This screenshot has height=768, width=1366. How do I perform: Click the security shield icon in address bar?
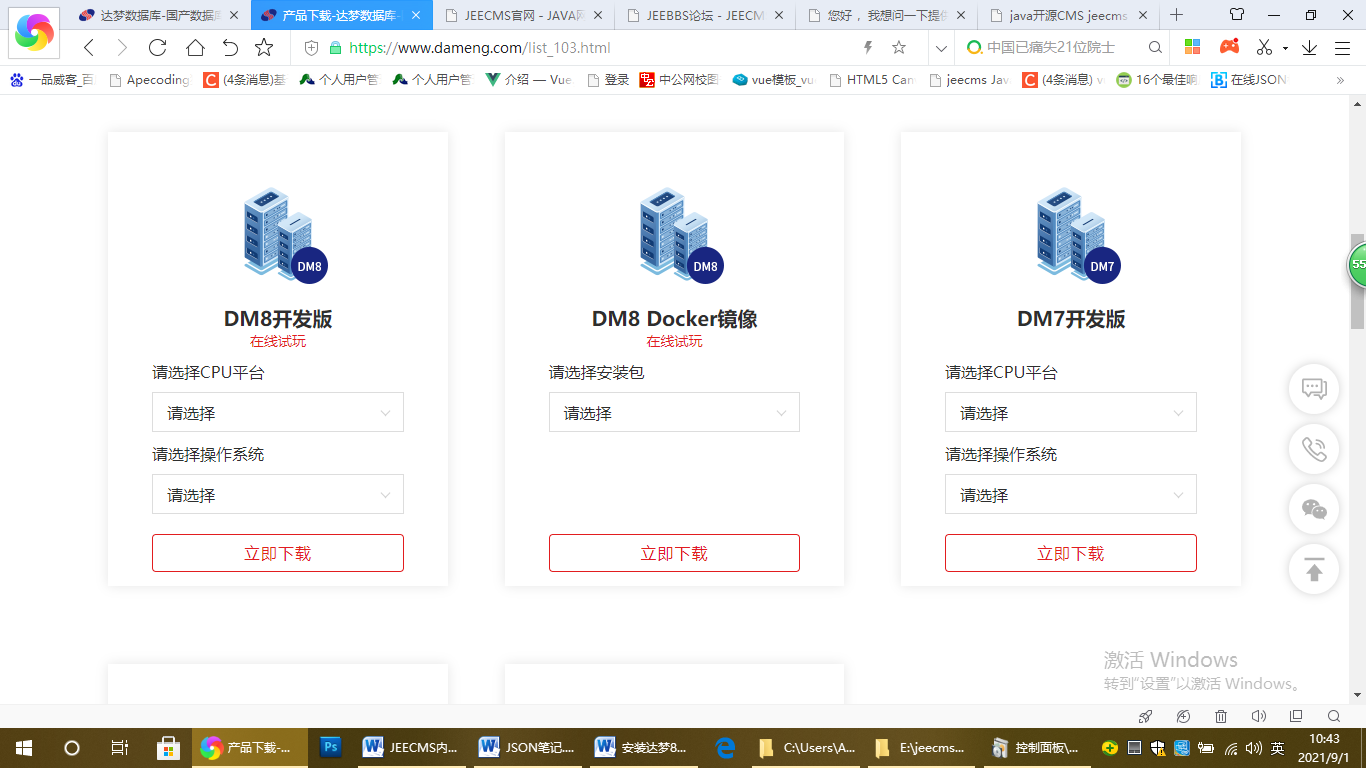click(x=311, y=48)
